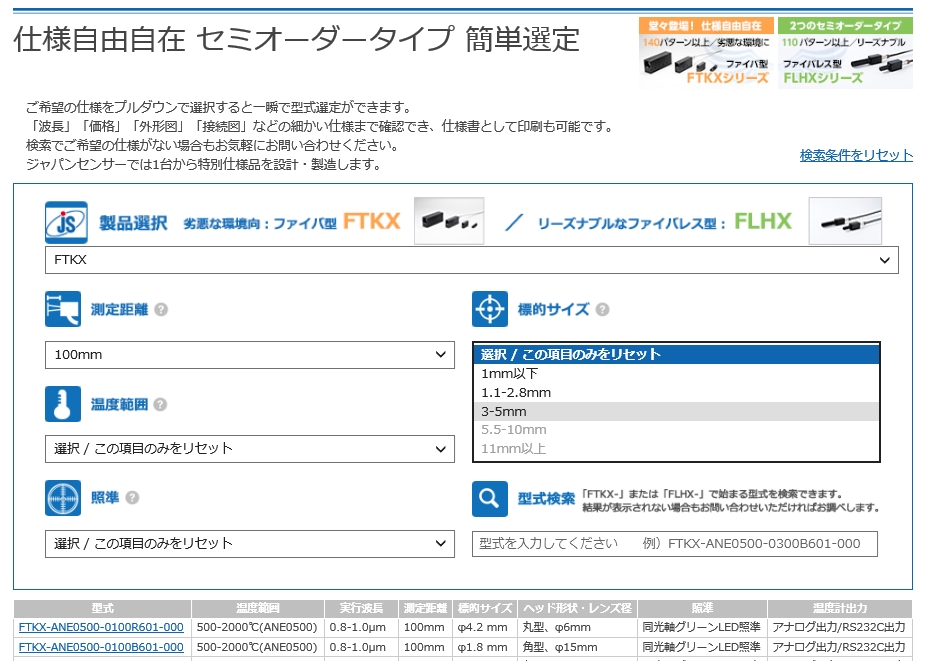Choose 5.5-10mm target size option
926x661 pixels.
coord(676,429)
